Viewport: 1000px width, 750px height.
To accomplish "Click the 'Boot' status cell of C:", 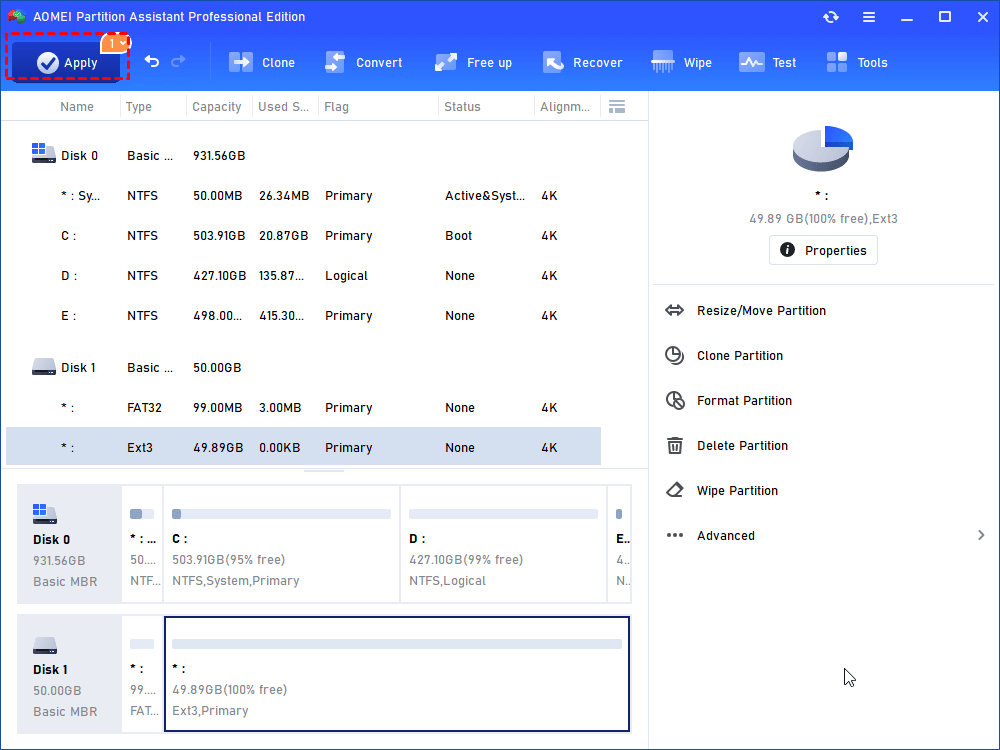I will pyautogui.click(x=459, y=236).
